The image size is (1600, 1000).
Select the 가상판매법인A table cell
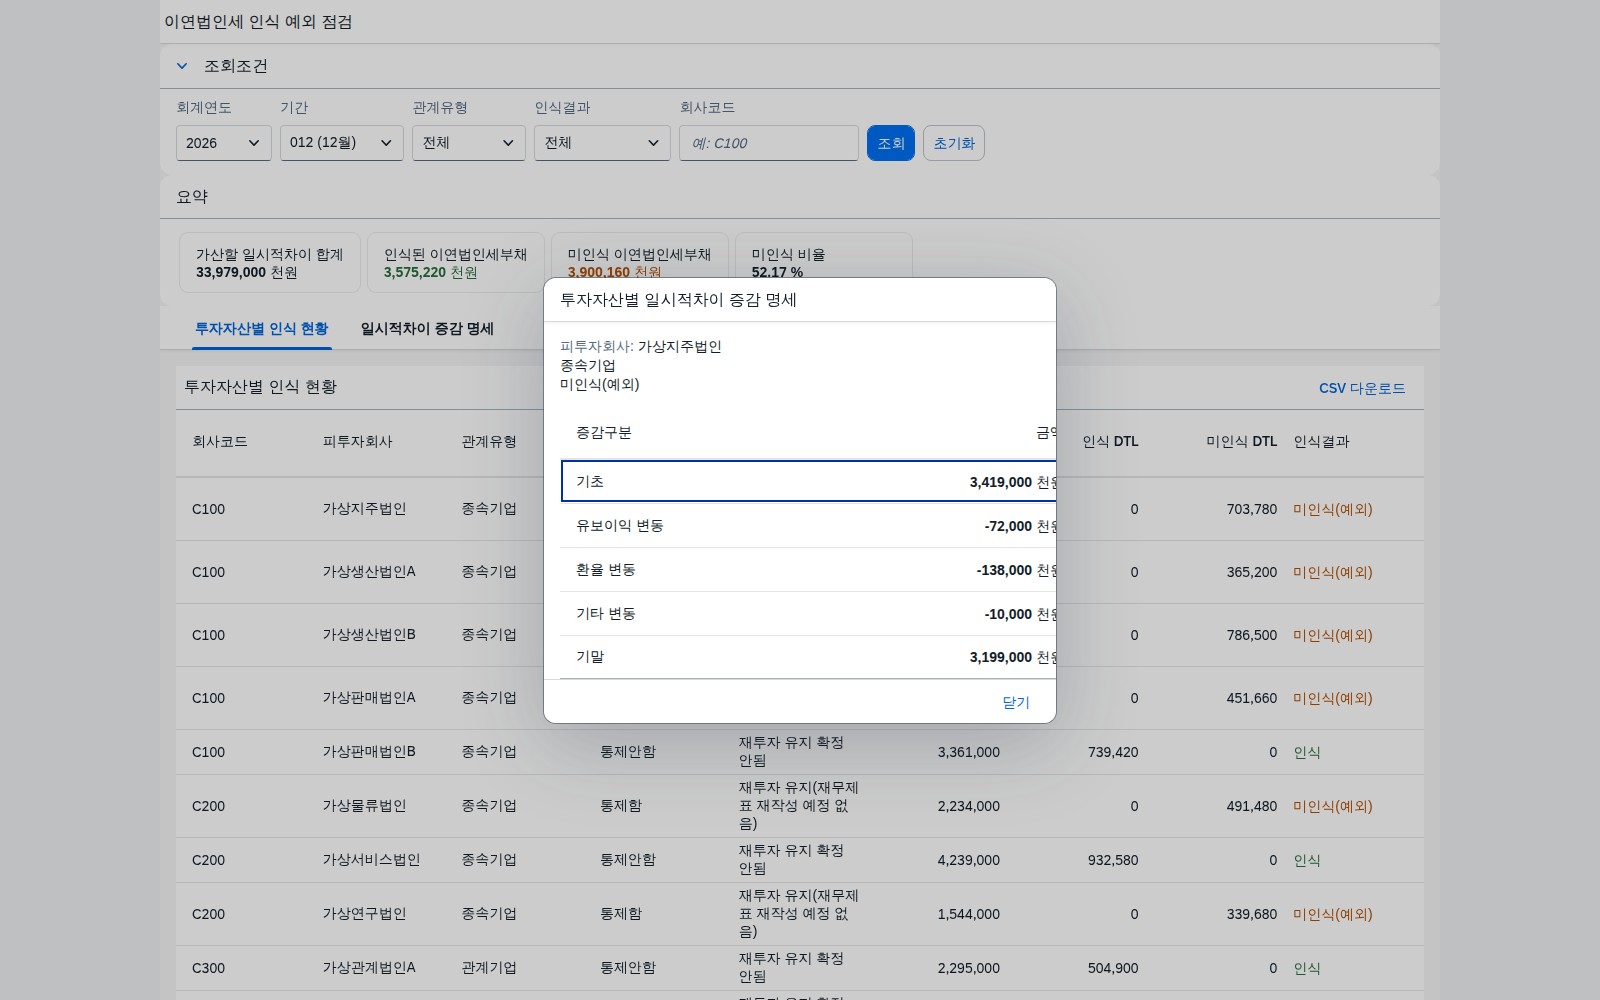point(369,698)
